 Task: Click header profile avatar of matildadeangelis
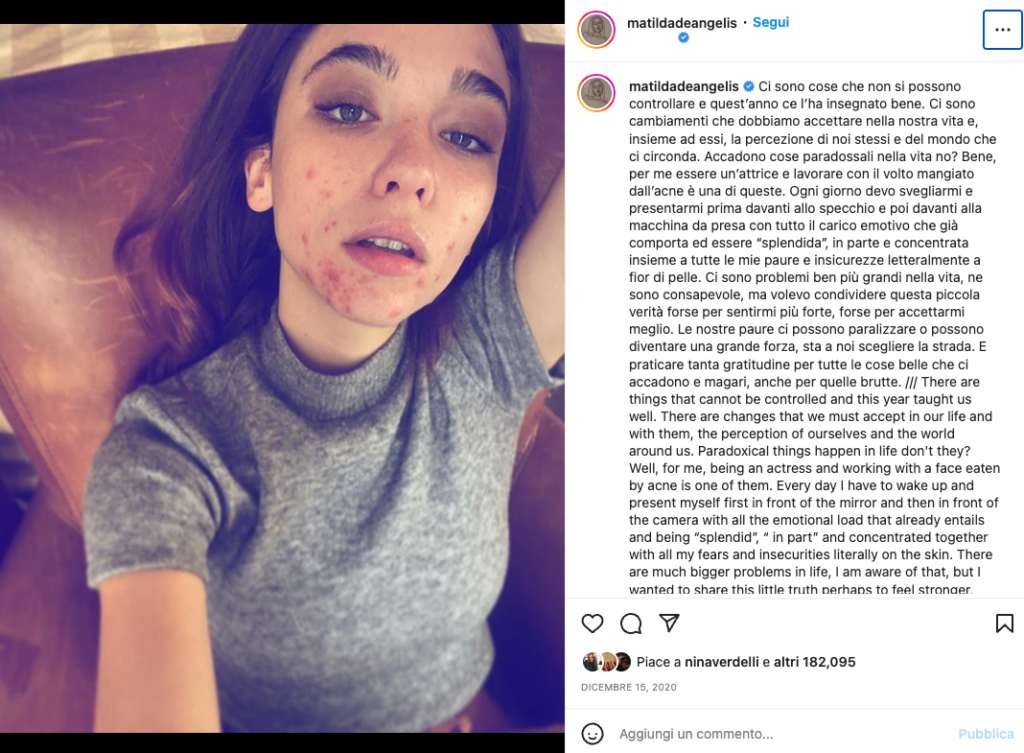(596, 29)
